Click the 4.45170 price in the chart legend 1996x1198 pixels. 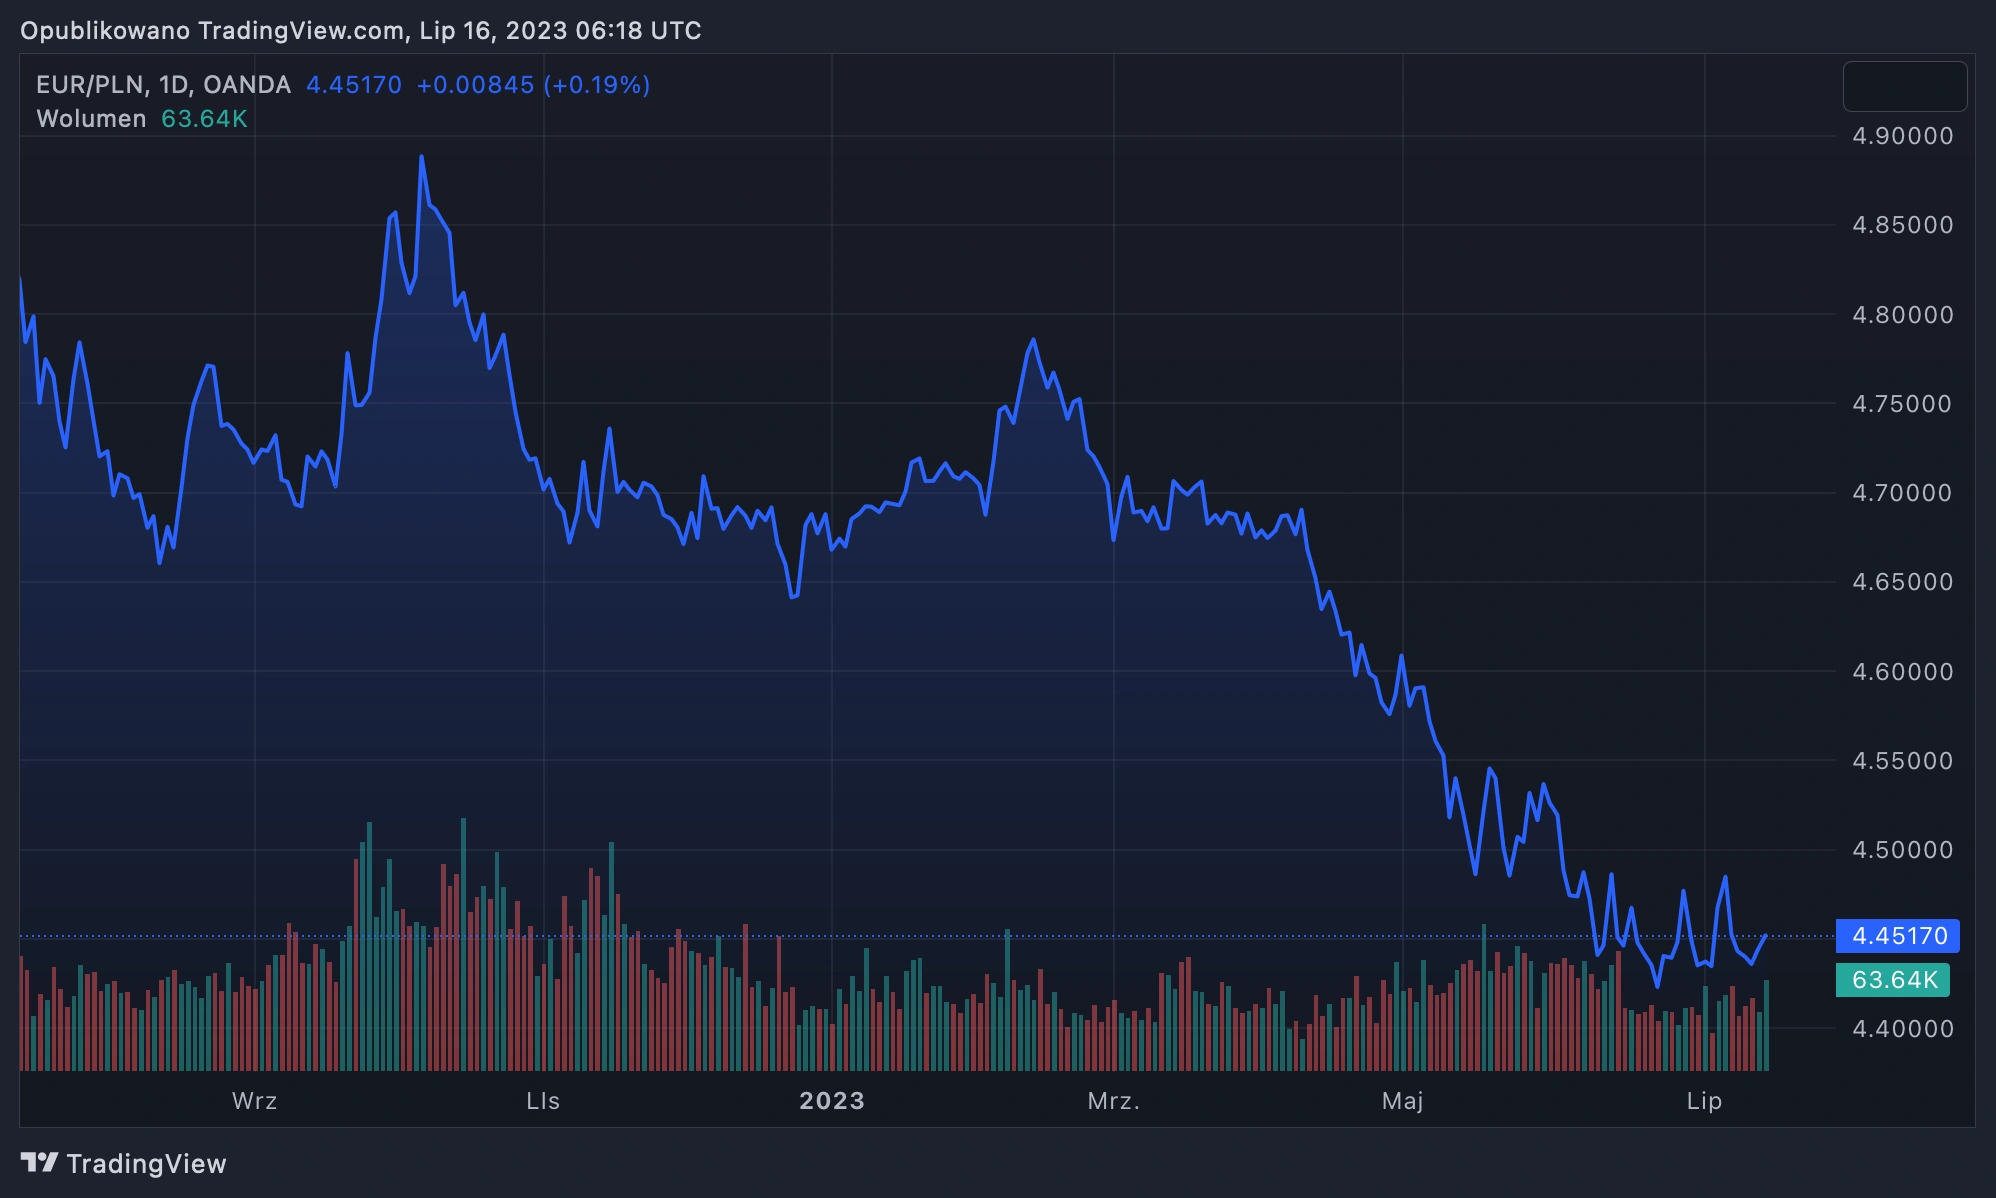pyautogui.click(x=354, y=85)
